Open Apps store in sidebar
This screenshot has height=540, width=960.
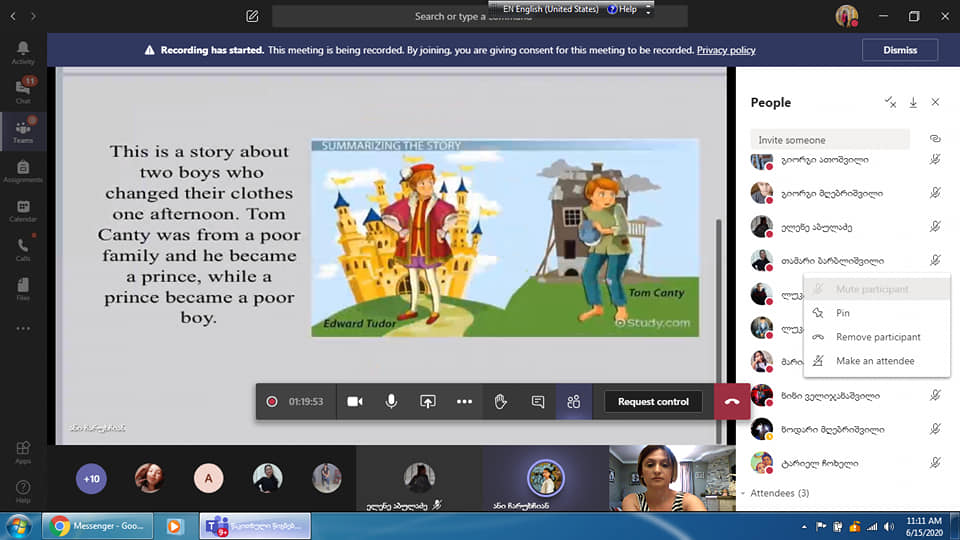pyautogui.click(x=23, y=452)
